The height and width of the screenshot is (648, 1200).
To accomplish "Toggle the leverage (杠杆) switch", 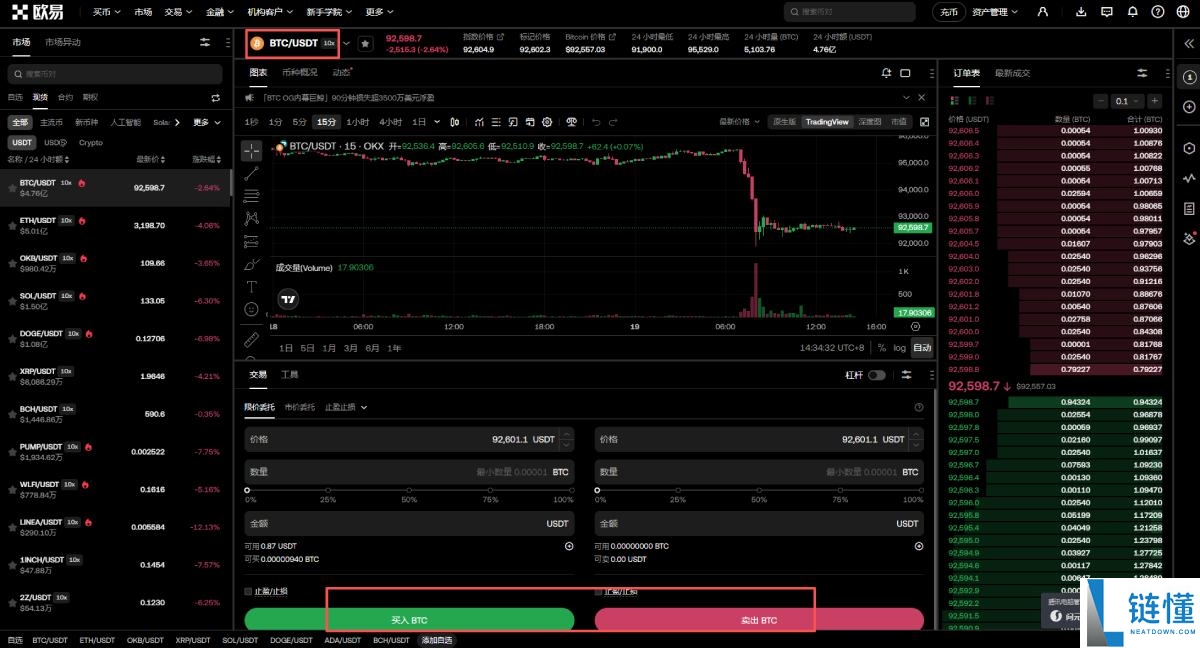I will click(x=876, y=375).
